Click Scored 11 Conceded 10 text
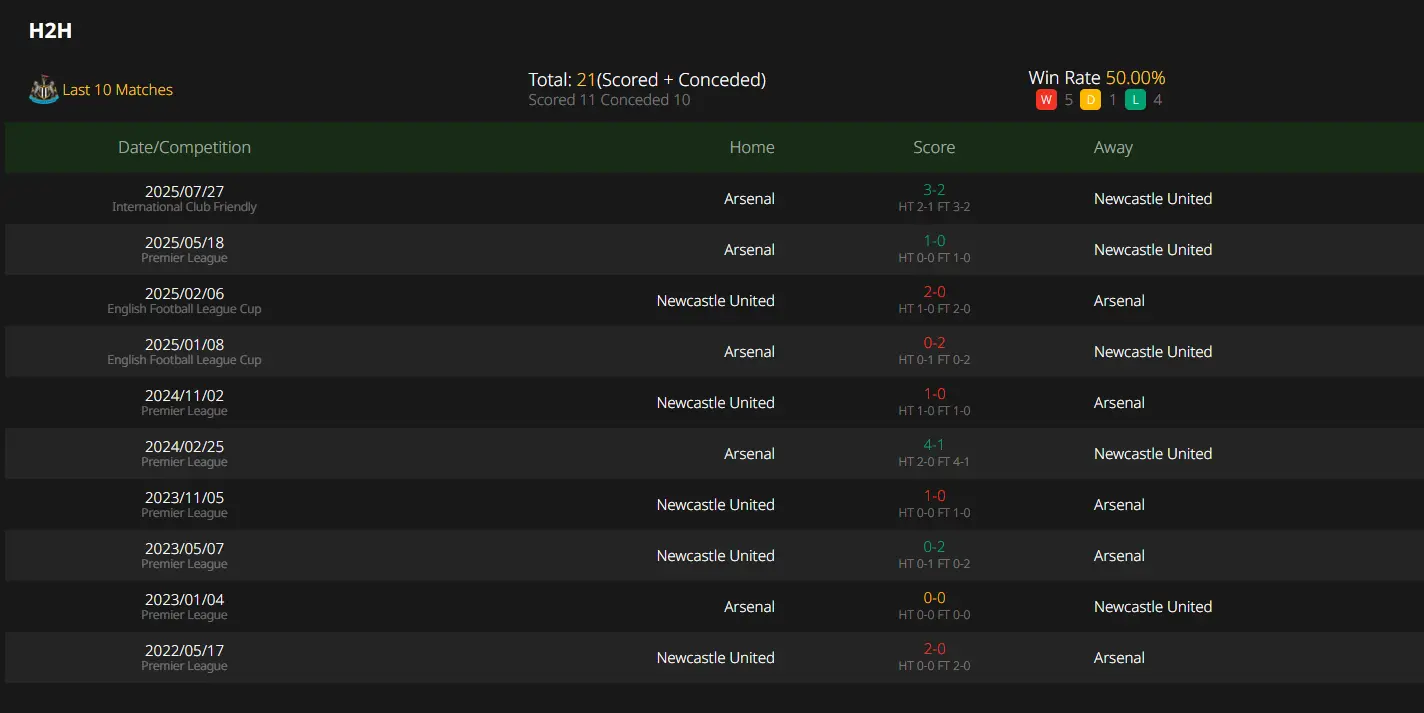 [609, 100]
